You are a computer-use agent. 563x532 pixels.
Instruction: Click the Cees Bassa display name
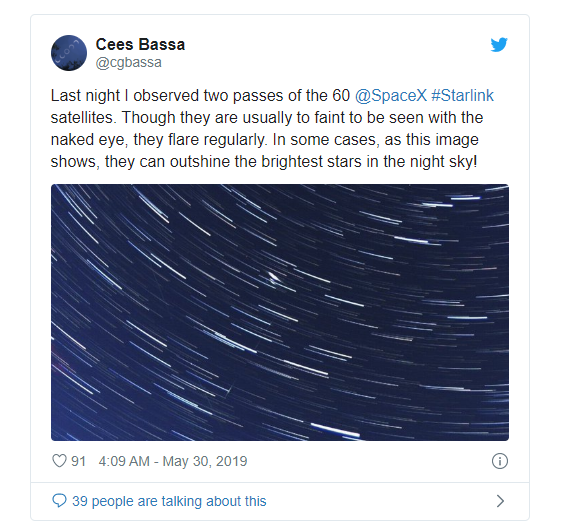click(140, 45)
